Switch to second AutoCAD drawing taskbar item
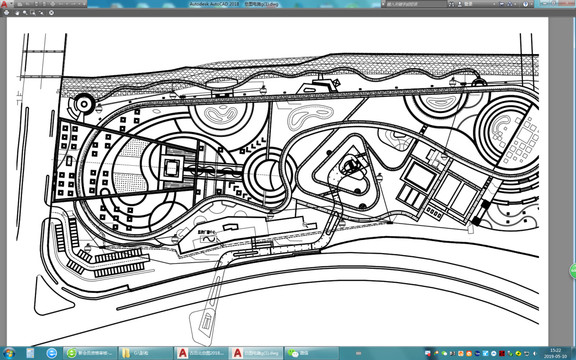Image resolution: width=576 pixels, height=360 pixels. pyautogui.click(x=256, y=353)
